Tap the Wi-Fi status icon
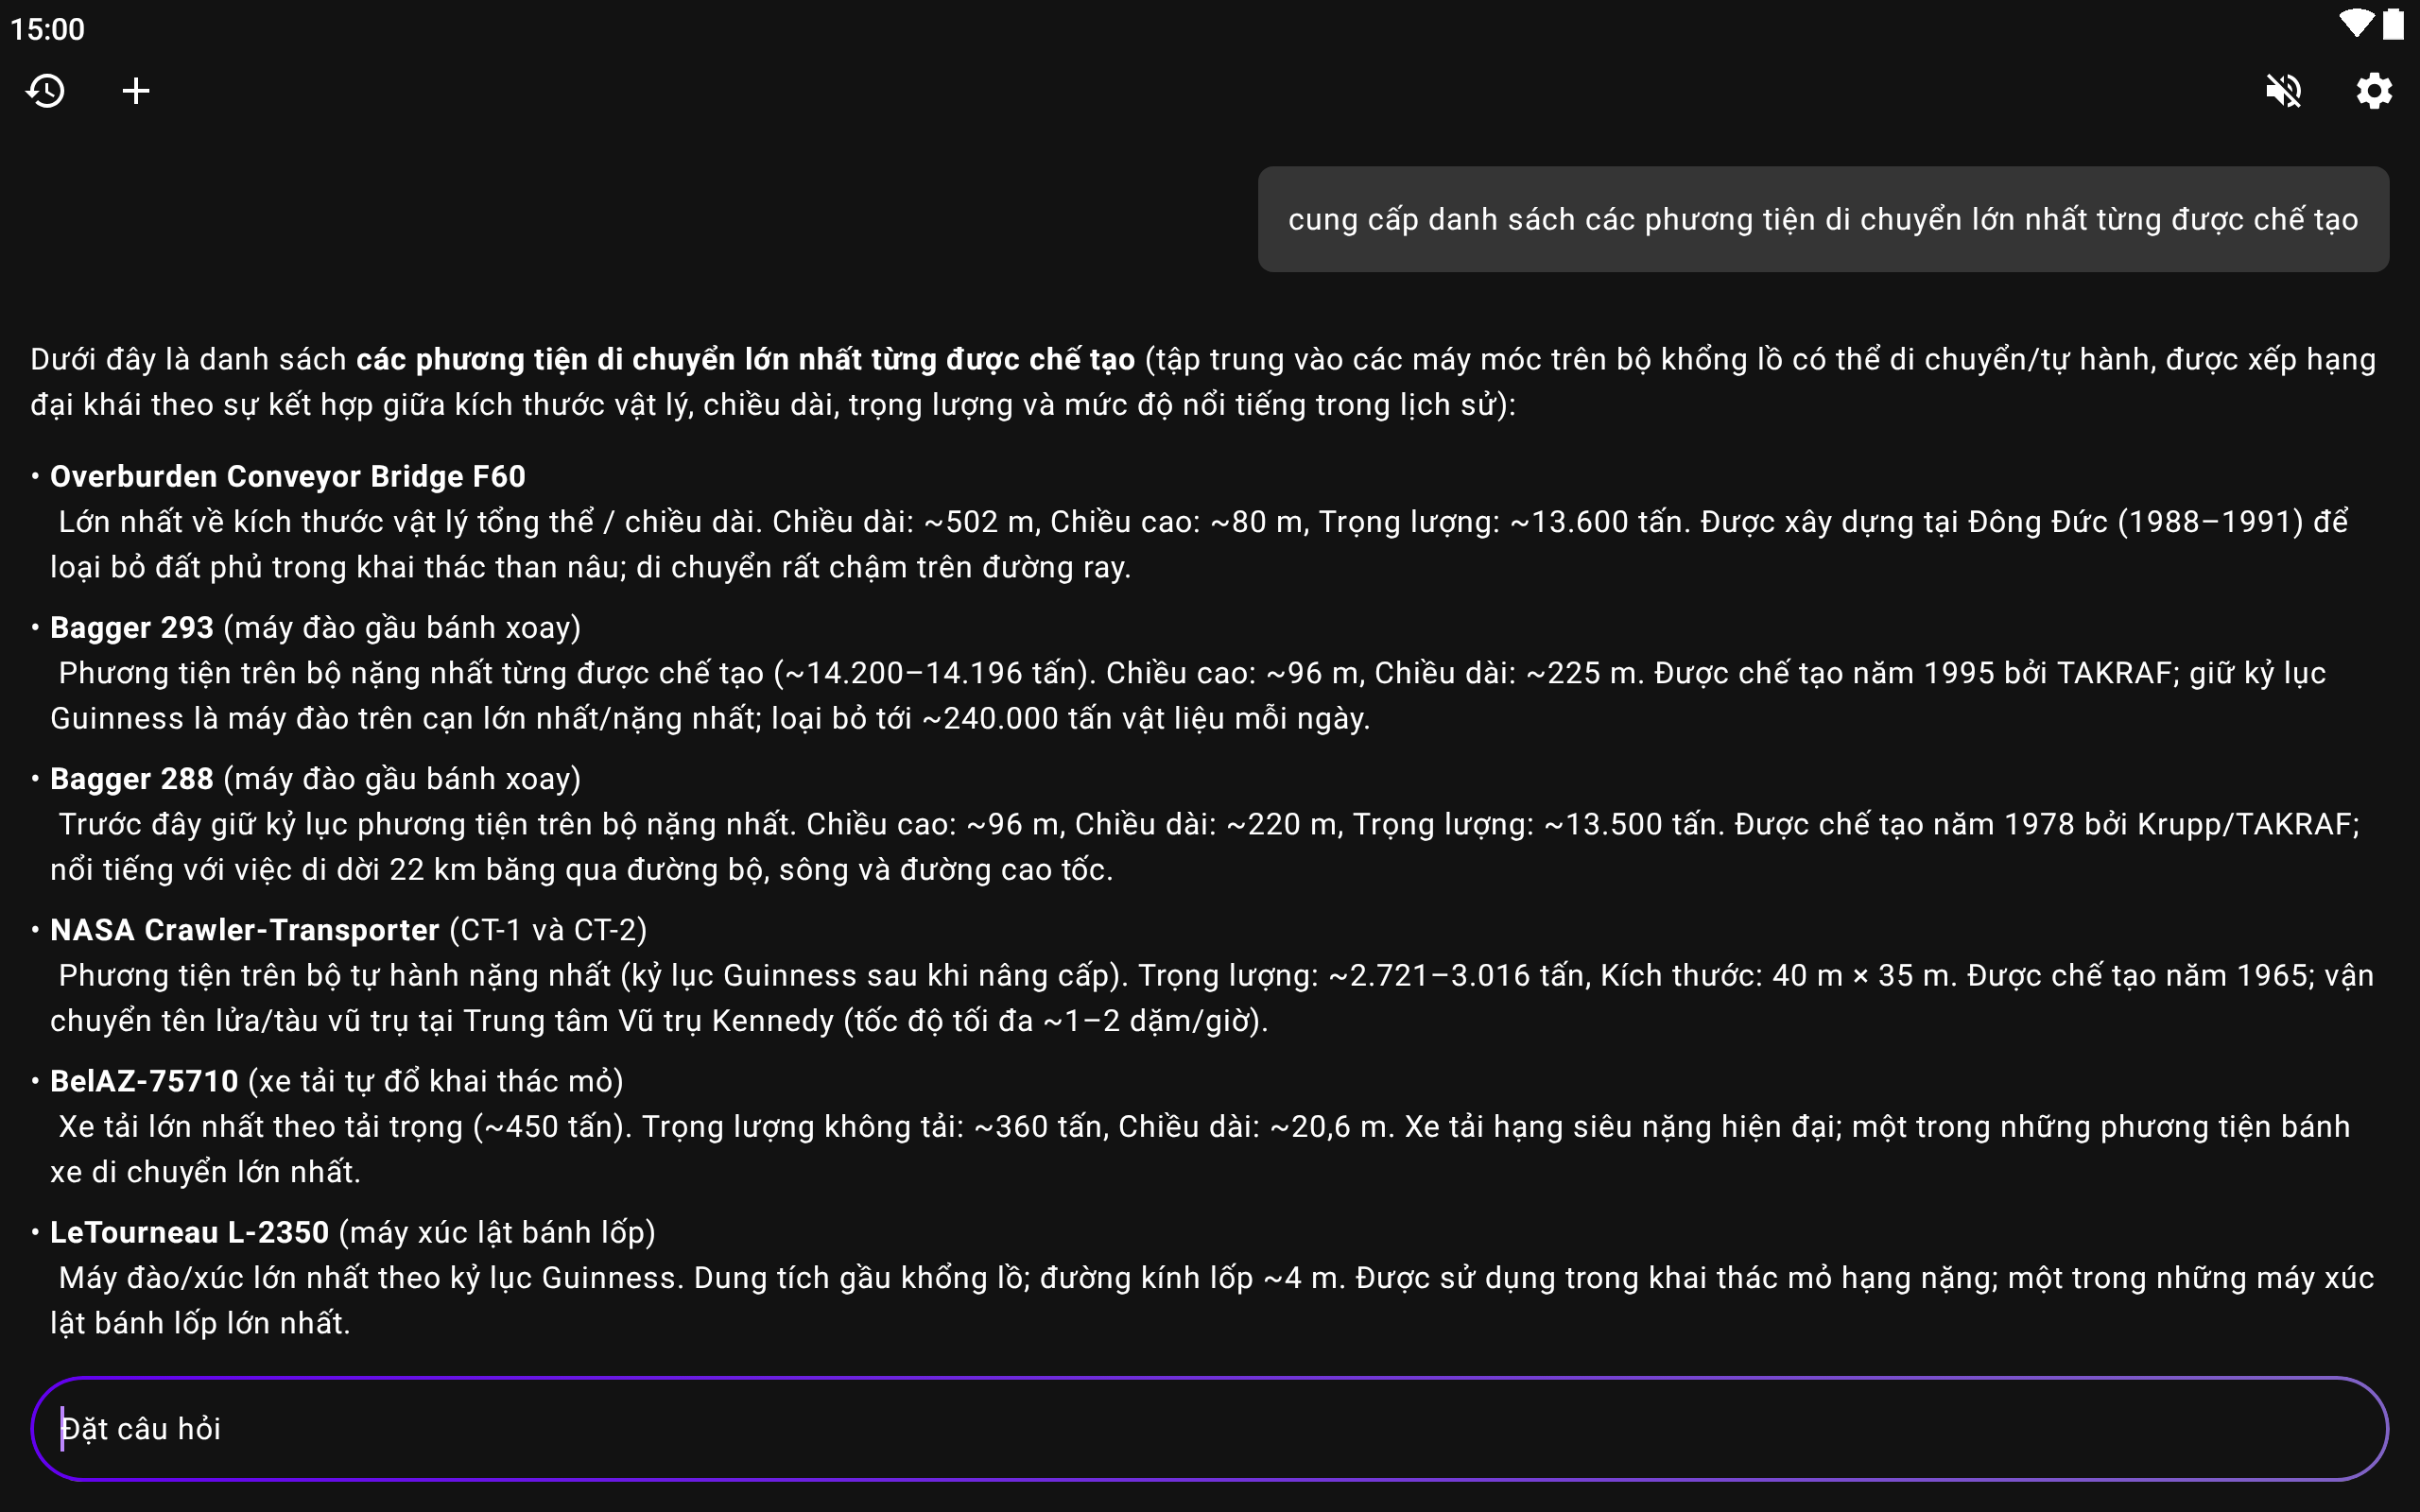This screenshot has height=1512, width=2420. tap(2355, 24)
